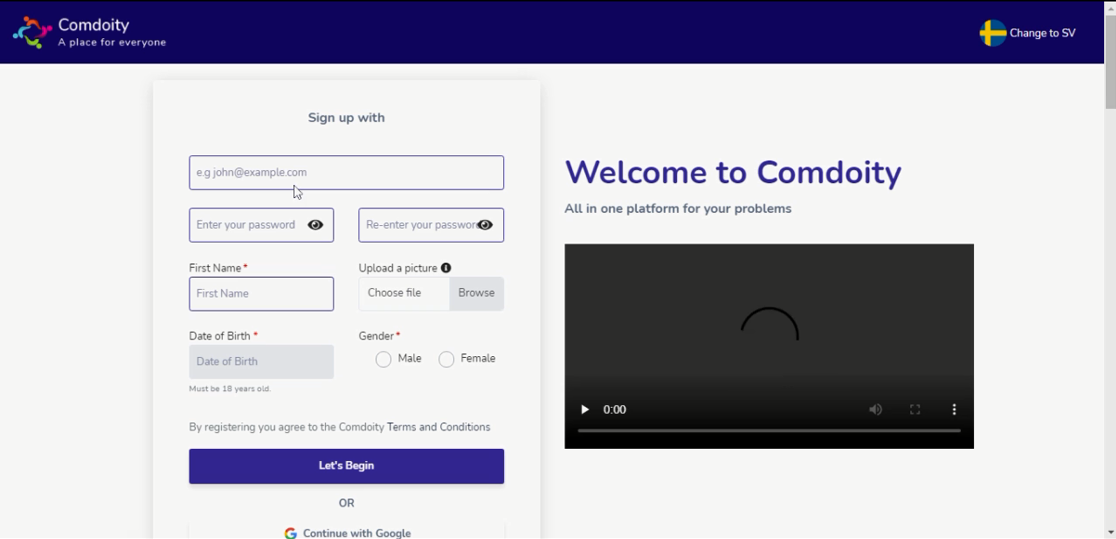The width and height of the screenshot is (1116, 539).
Task: Focus the Re-enter your password field
Action: coord(431,225)
